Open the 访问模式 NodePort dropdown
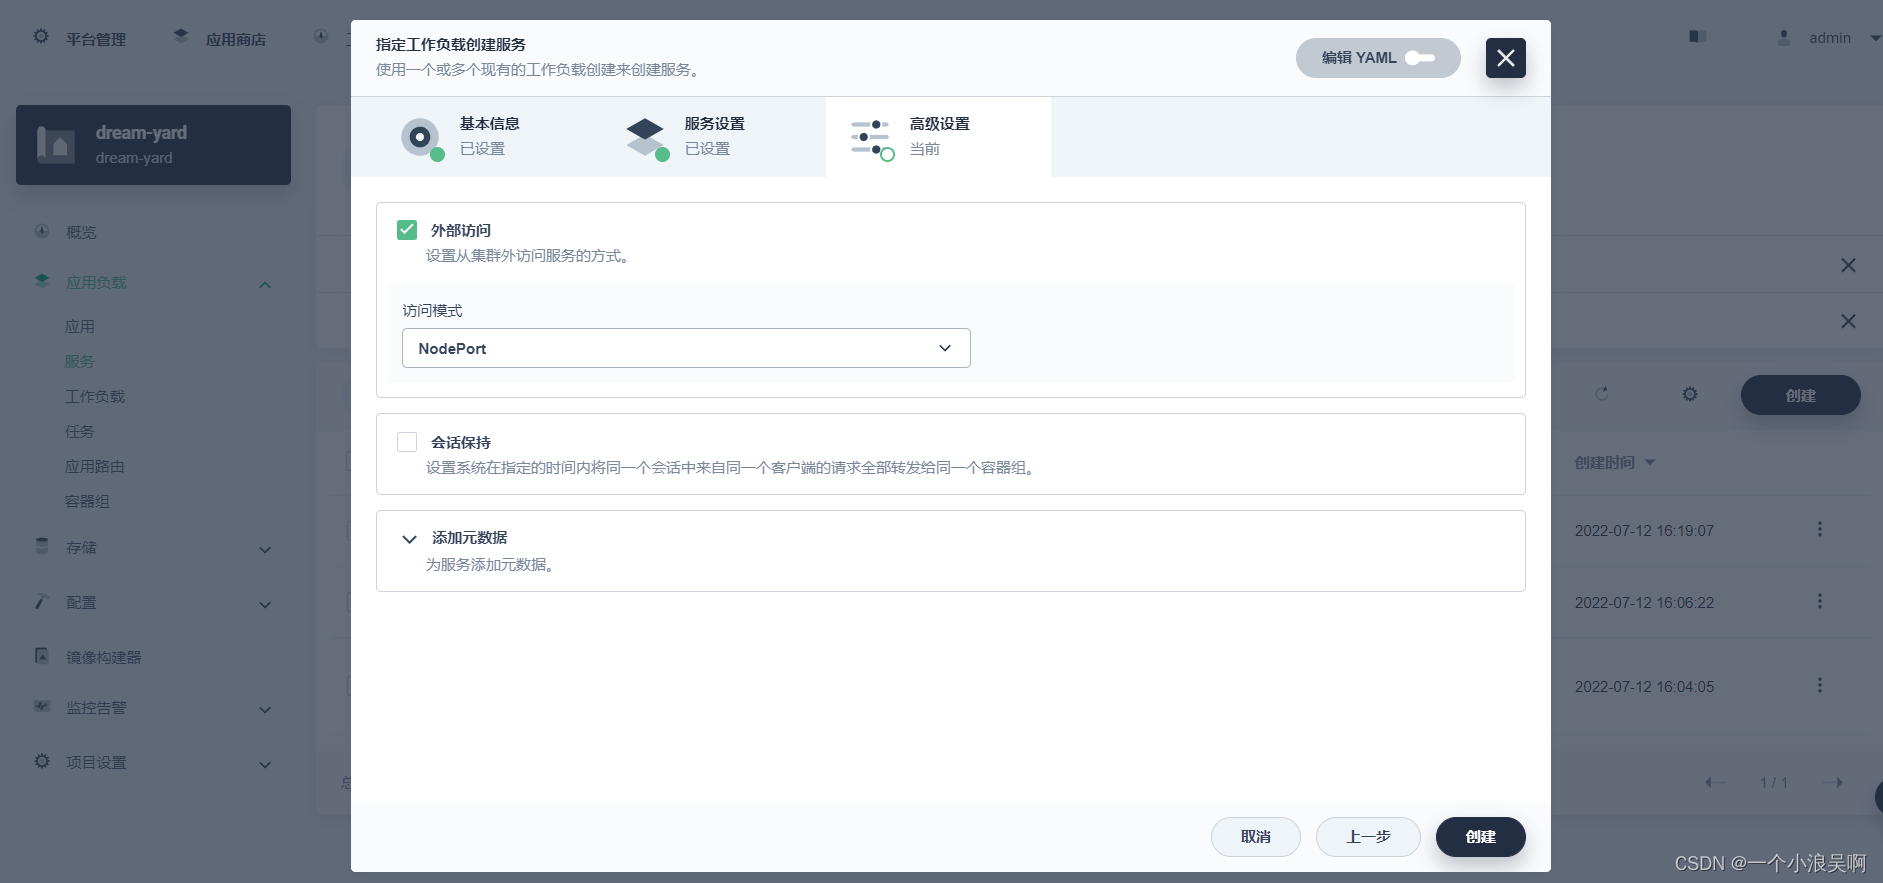The image size is (1883, 883). (686, 348)
